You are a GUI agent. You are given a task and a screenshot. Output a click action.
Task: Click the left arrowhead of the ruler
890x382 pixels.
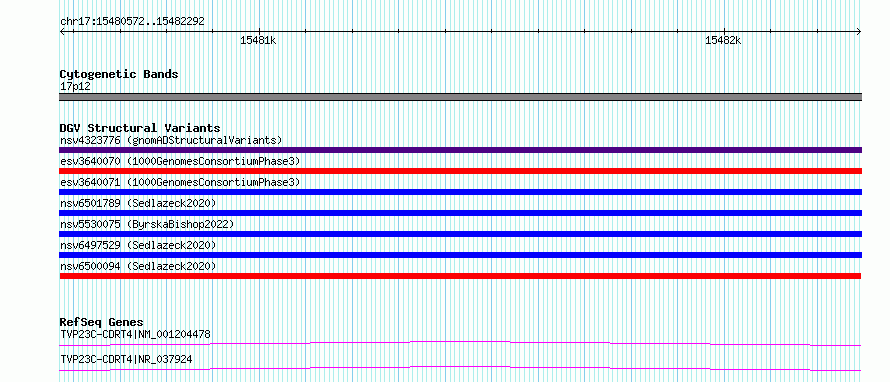[x=62, y=31]
